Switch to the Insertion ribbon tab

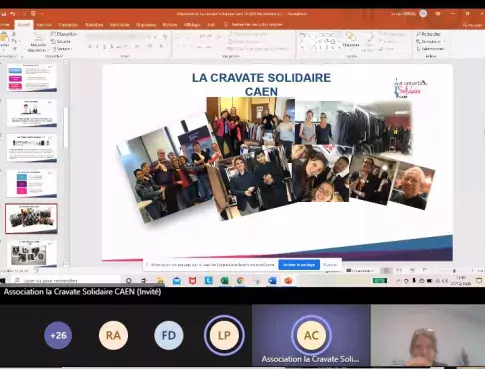[44, 25]
